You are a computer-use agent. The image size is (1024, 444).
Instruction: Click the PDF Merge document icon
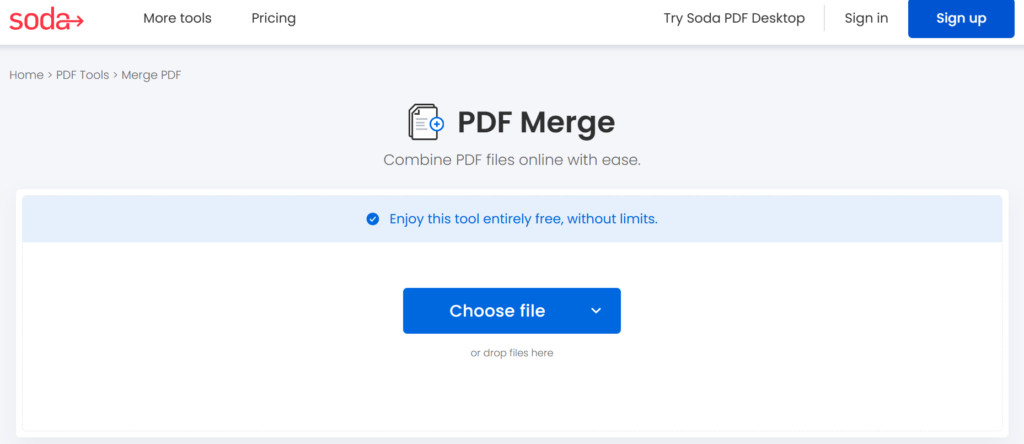pyautogui.click(x=426, y=122)
